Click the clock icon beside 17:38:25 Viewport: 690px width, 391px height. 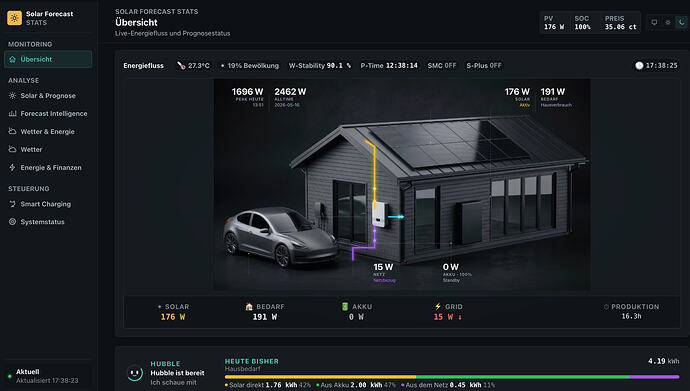click(639, 66)
